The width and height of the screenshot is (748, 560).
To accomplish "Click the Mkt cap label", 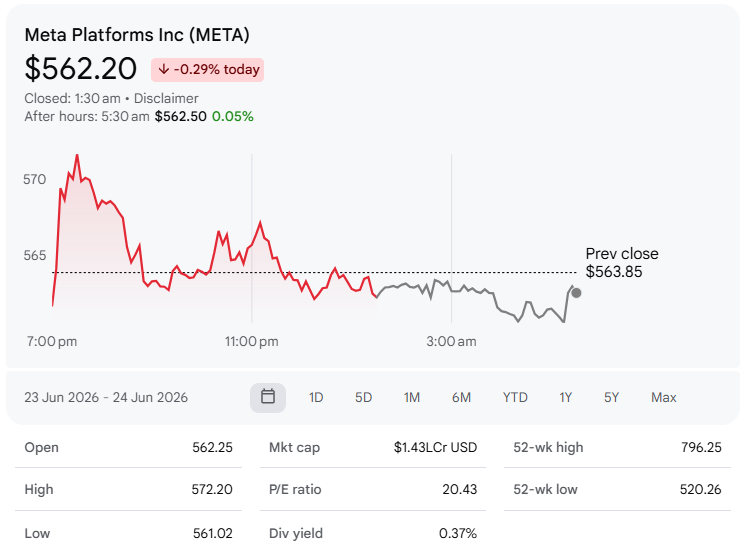I will tap(294, 447).
